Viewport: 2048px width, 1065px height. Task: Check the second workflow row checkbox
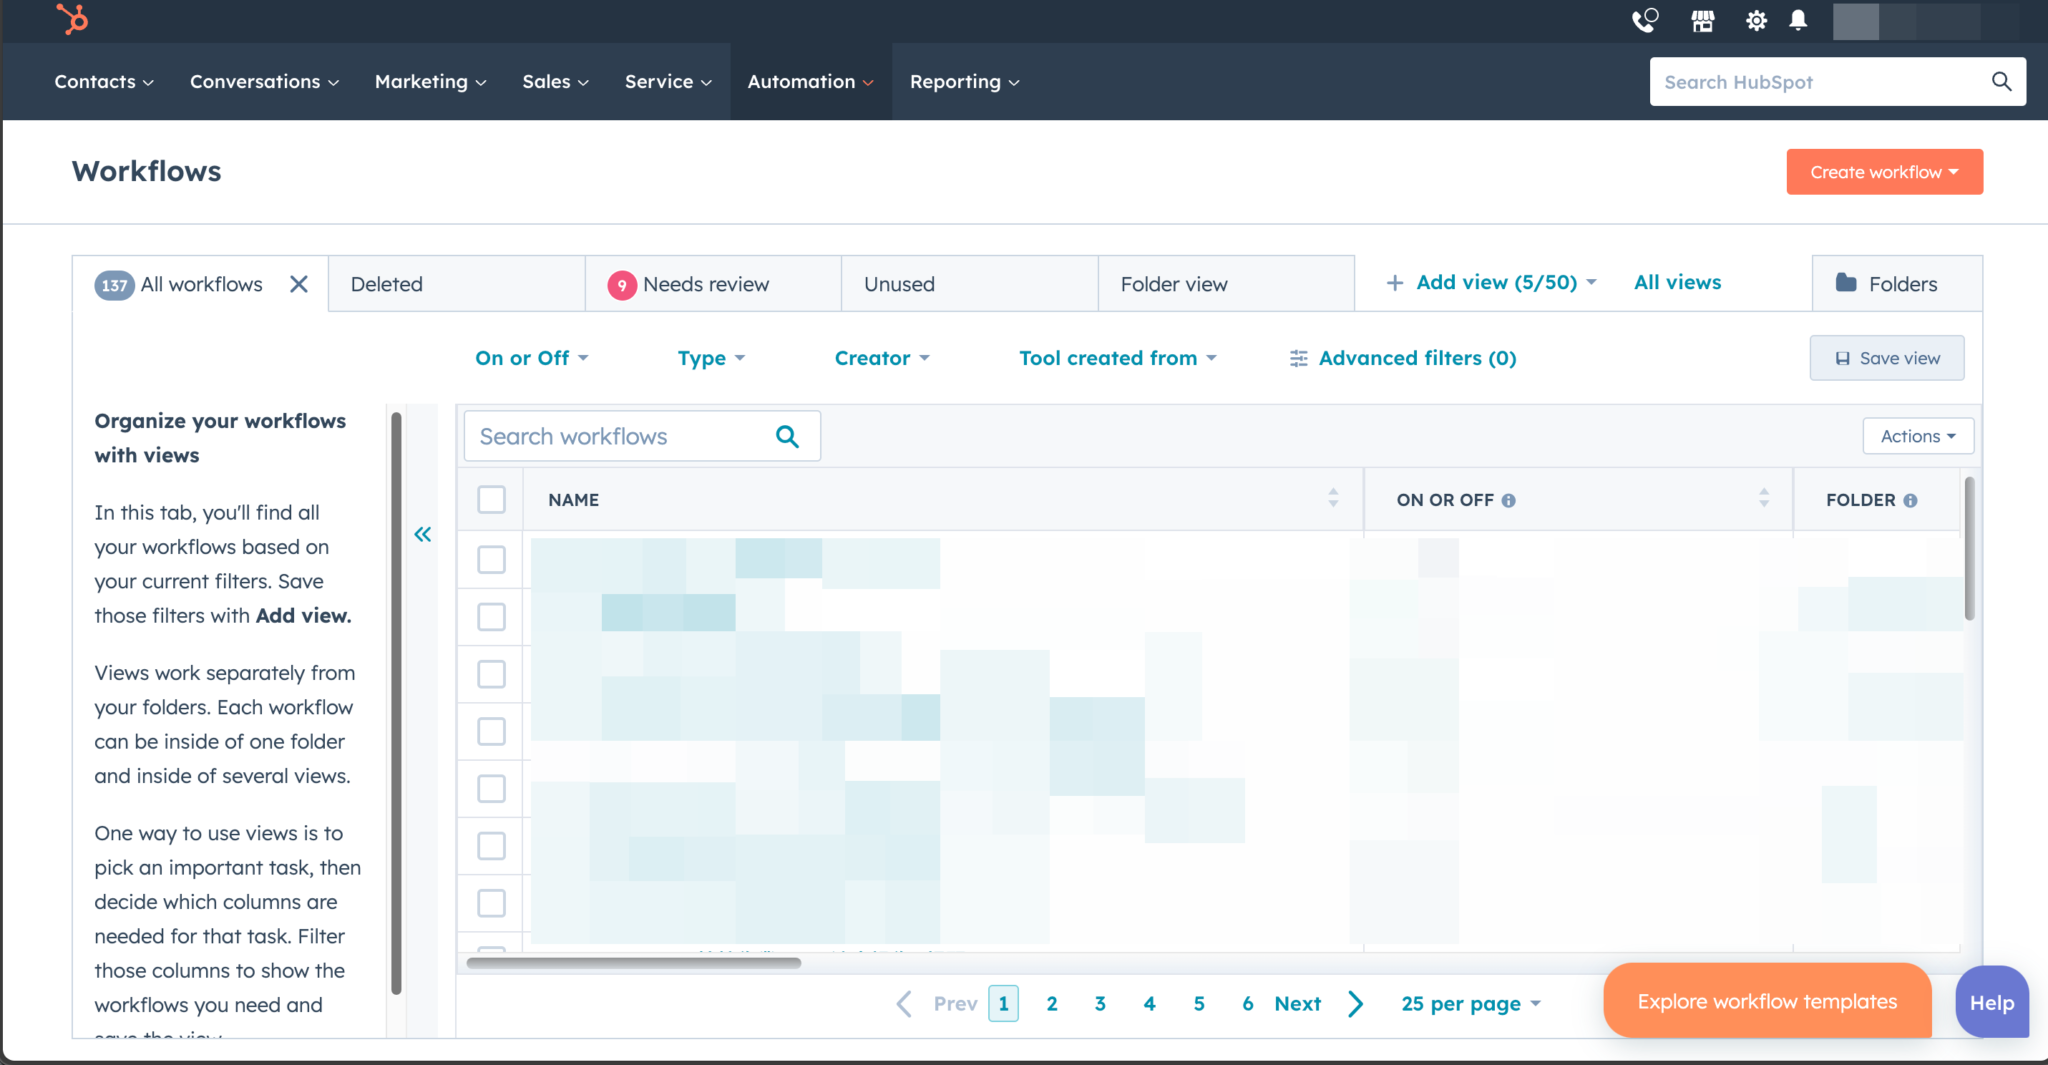(491, 617)
